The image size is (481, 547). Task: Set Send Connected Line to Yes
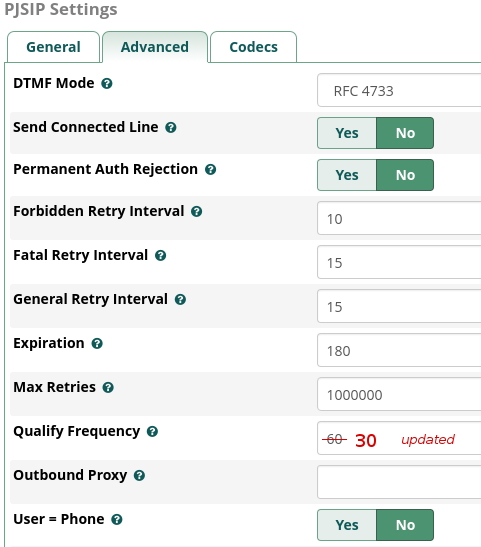coord(347,133)
